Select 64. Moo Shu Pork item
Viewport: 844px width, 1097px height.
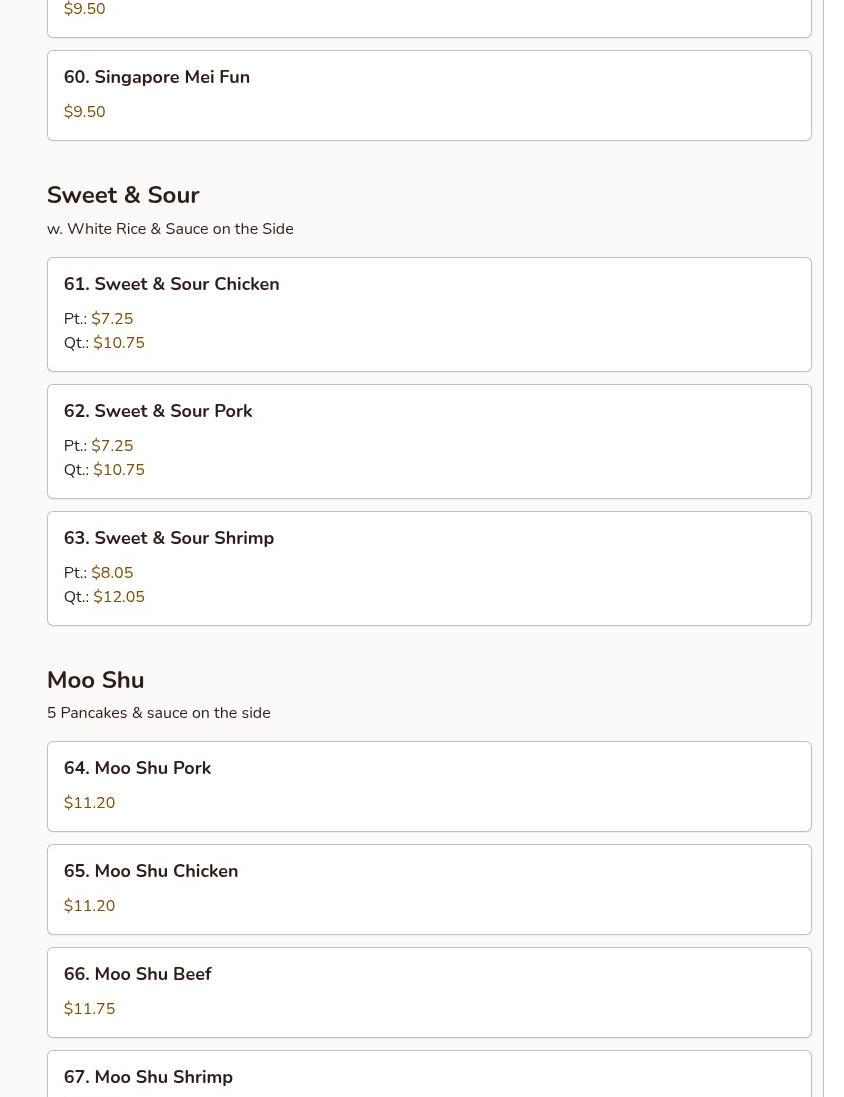pos(429,786)
